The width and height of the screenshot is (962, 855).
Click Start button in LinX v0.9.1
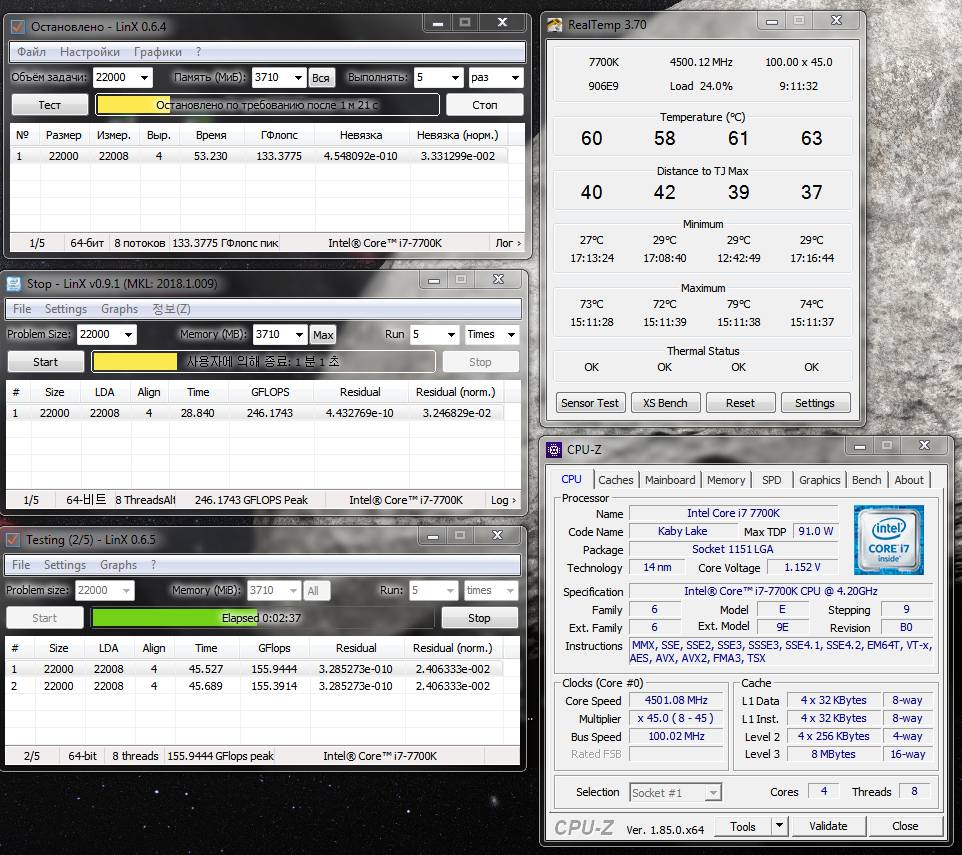[45, 362]
